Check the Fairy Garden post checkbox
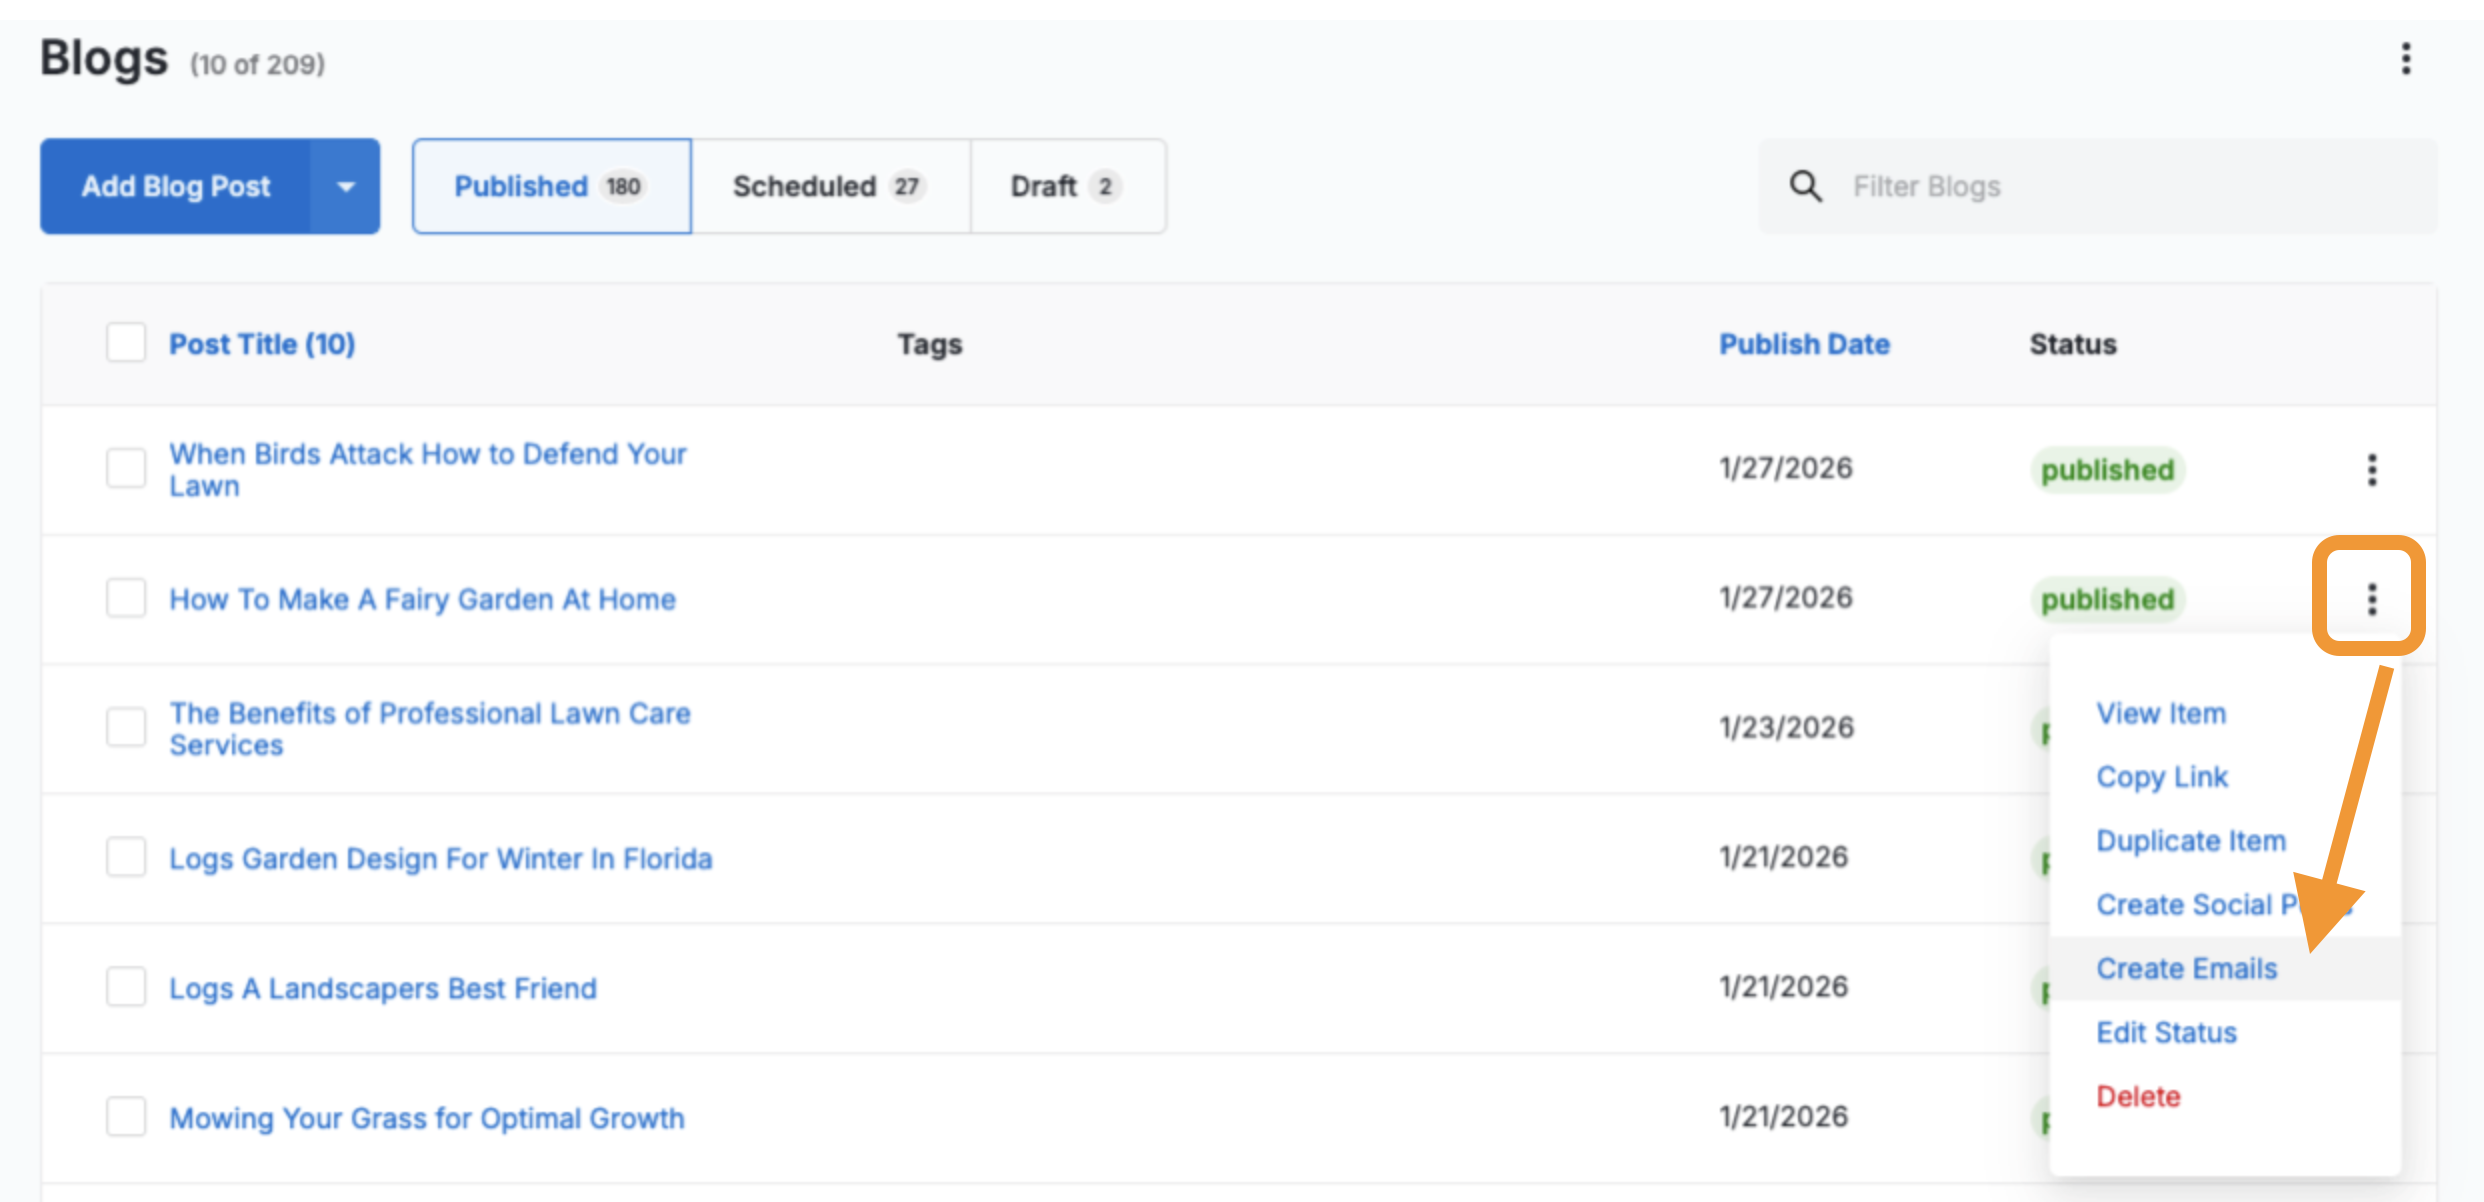This screenshot has height=1202, width=2484. (126, 598)
